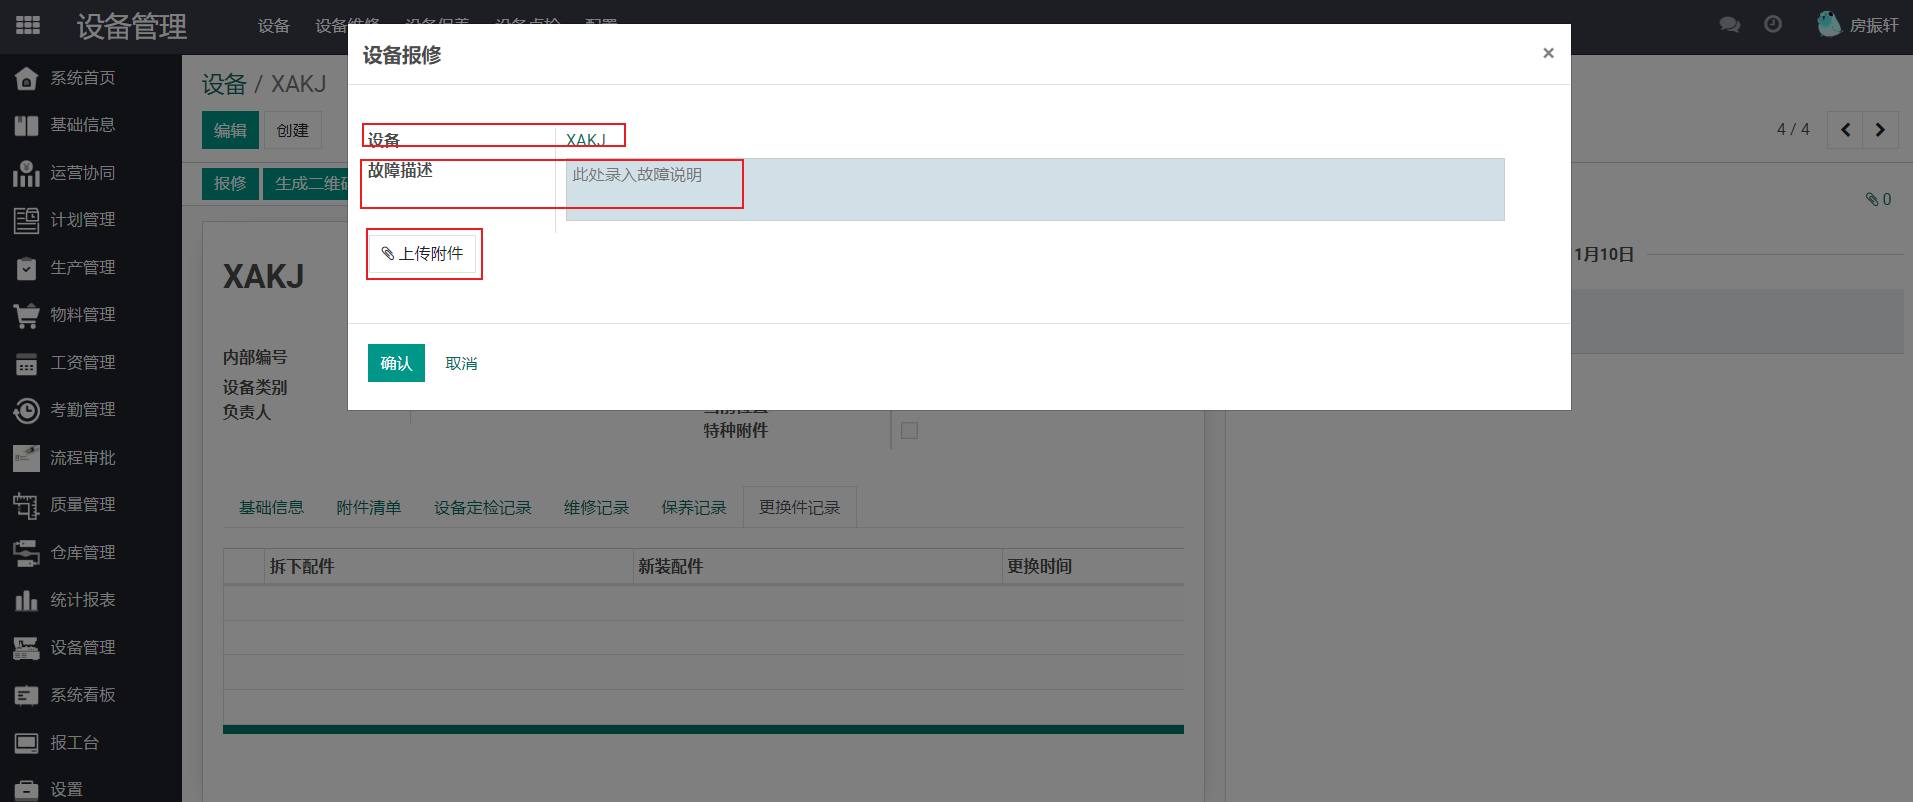Open 运营协同 from the sidebar icon

(x=26, y=173)
